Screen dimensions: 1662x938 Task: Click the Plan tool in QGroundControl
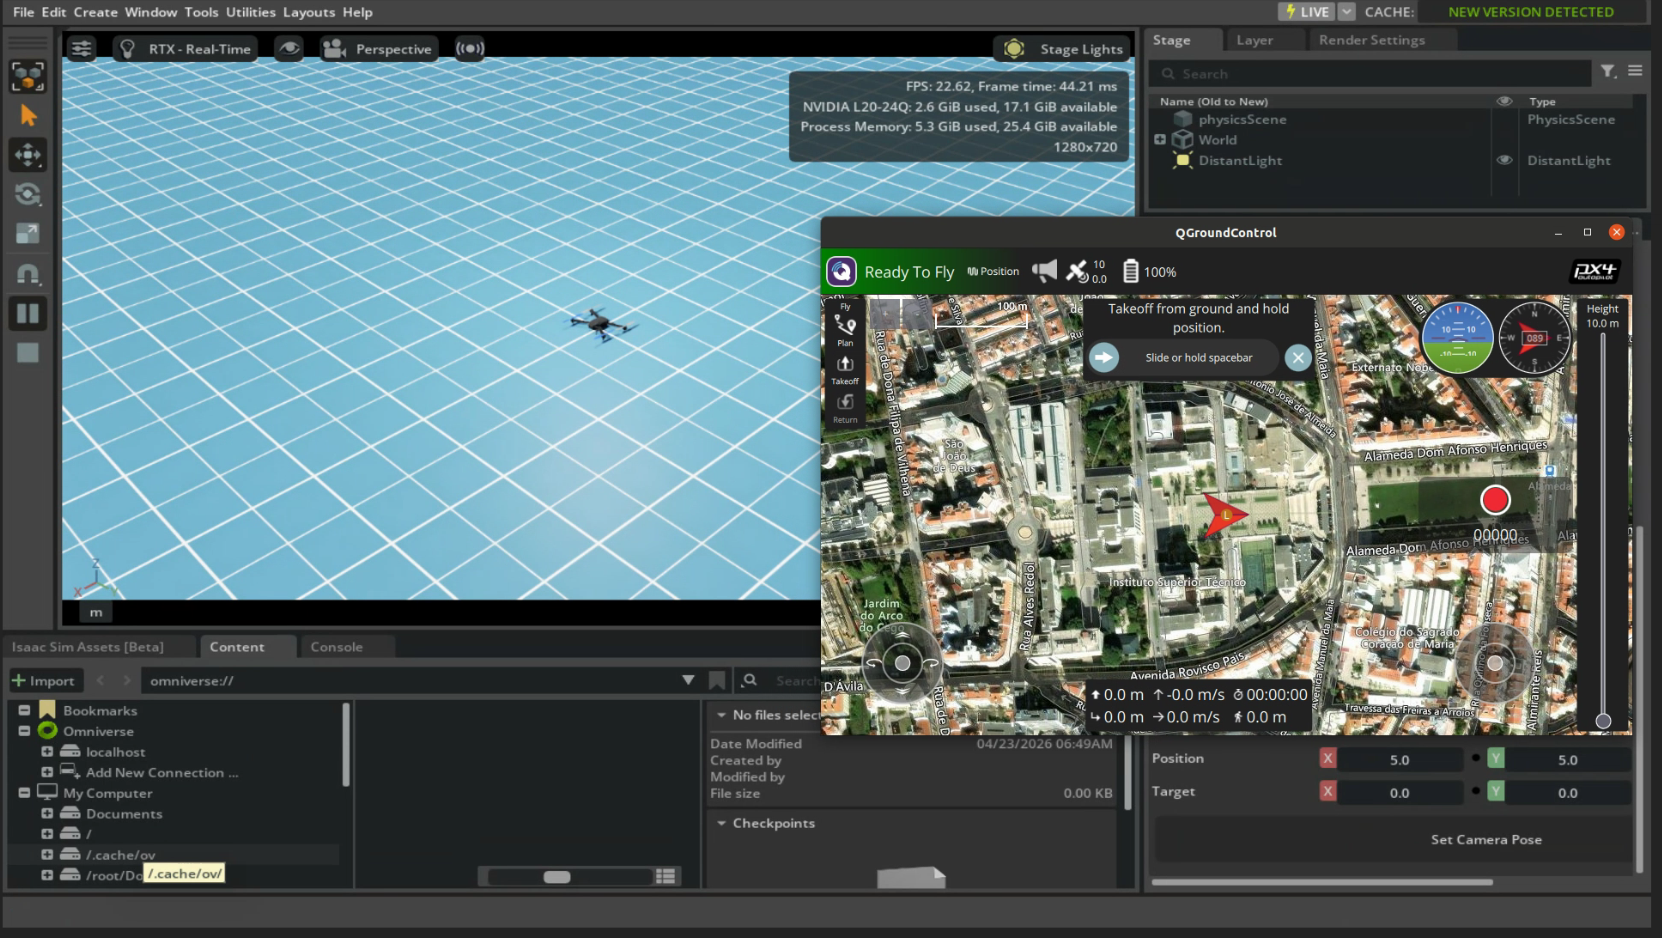845,331
